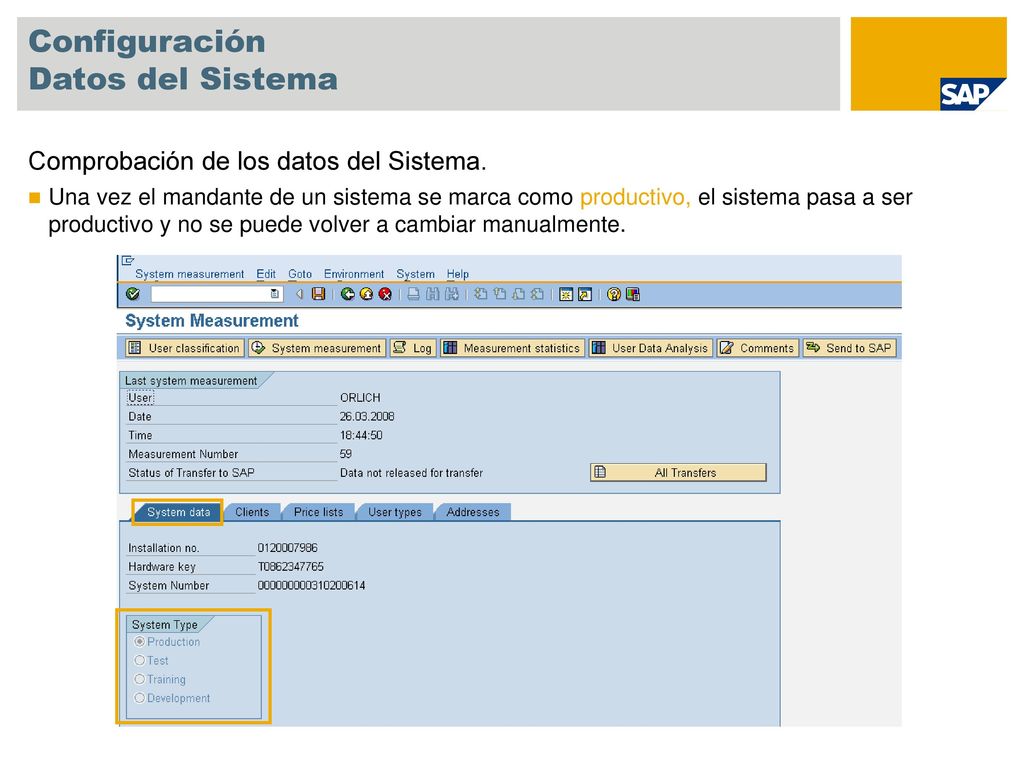Screen dimensions: 1024x768
Task: Click the Last Page icon
Action: pyautogui.click(x=537, y=295)
